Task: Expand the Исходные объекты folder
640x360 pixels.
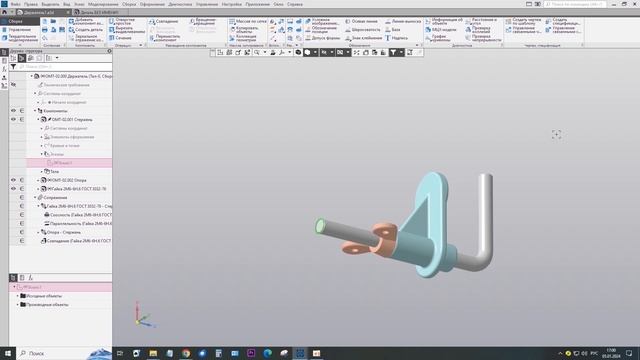Action: (18, 296)
